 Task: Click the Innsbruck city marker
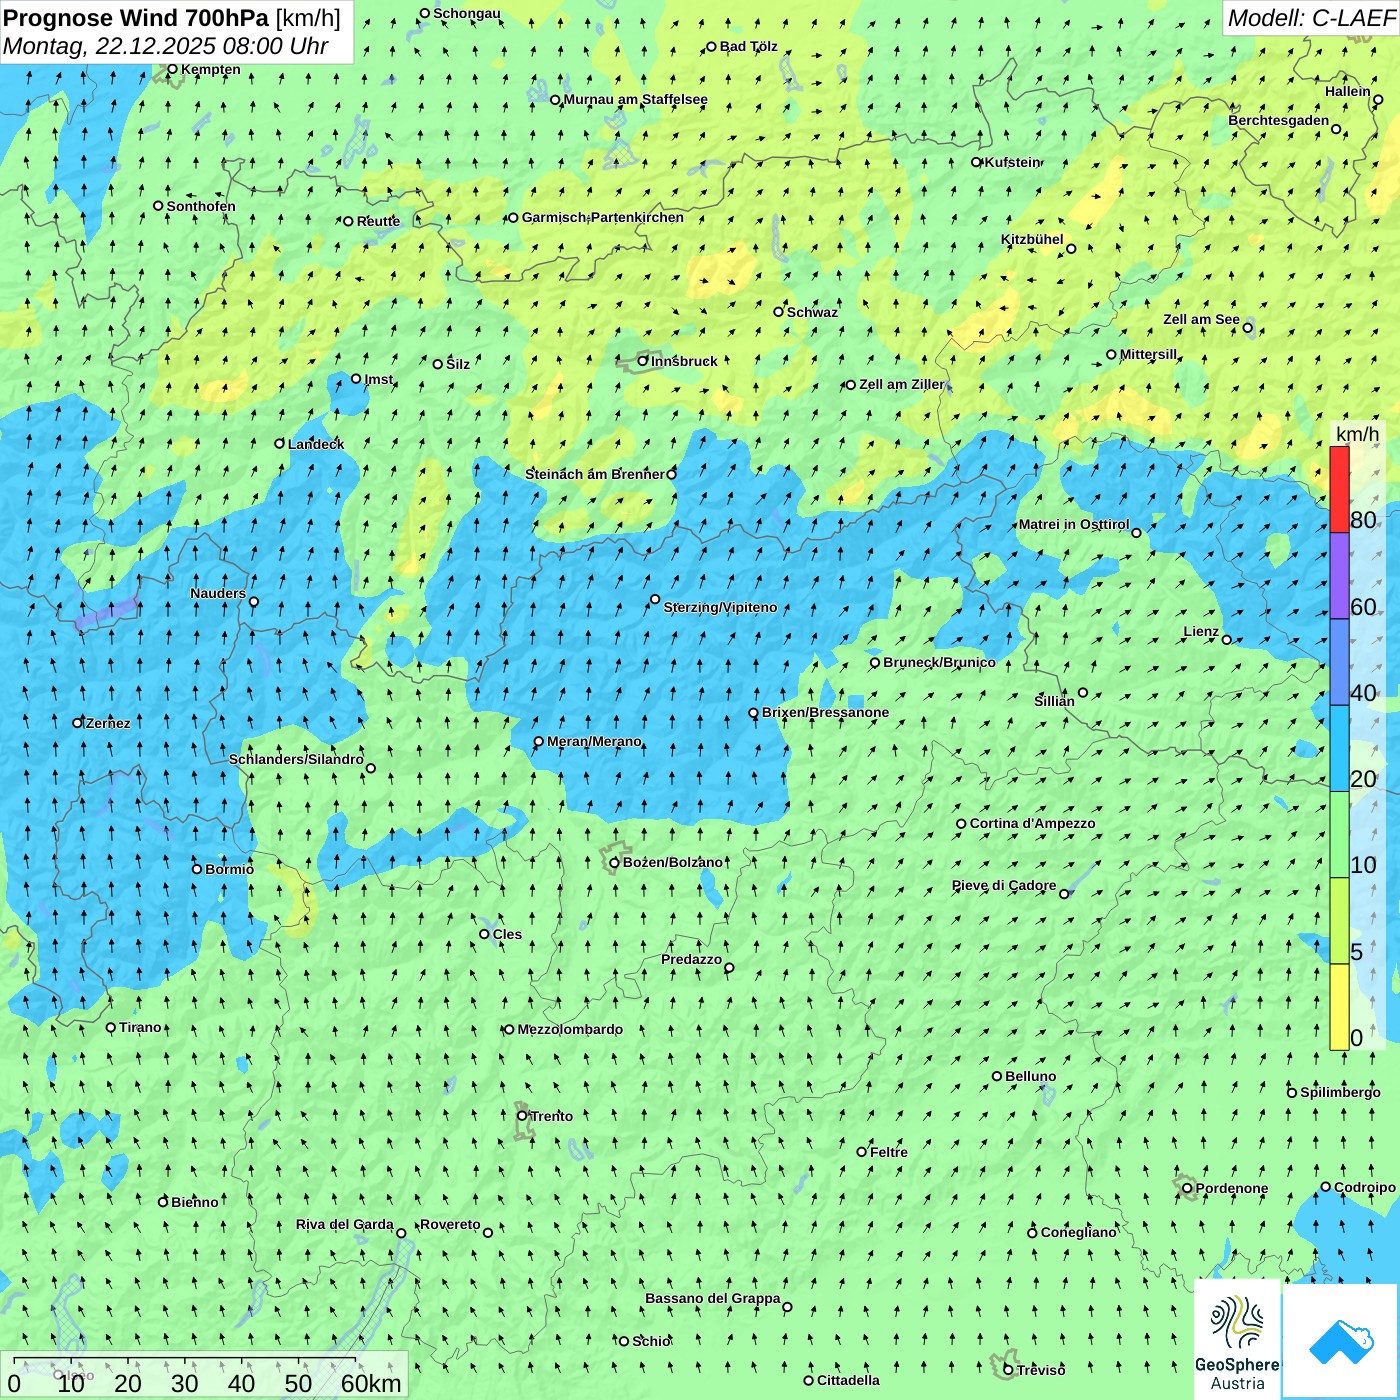pos(643,361)
